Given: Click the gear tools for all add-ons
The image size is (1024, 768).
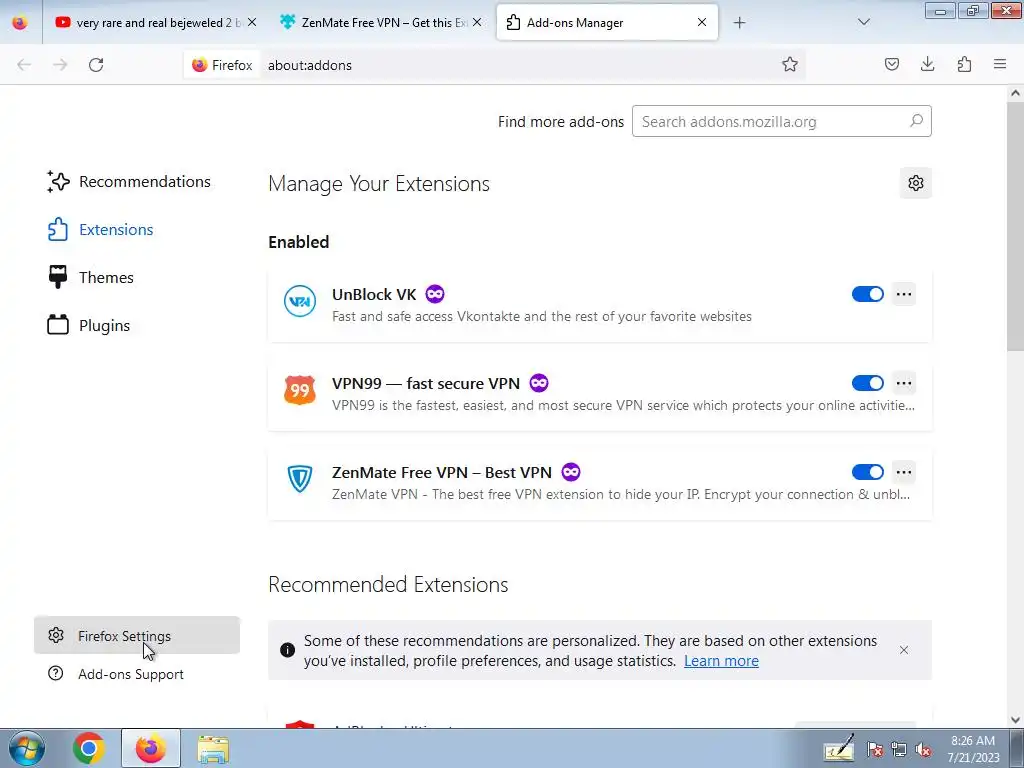Looking at the screenshot, I should tap(916, 183).
